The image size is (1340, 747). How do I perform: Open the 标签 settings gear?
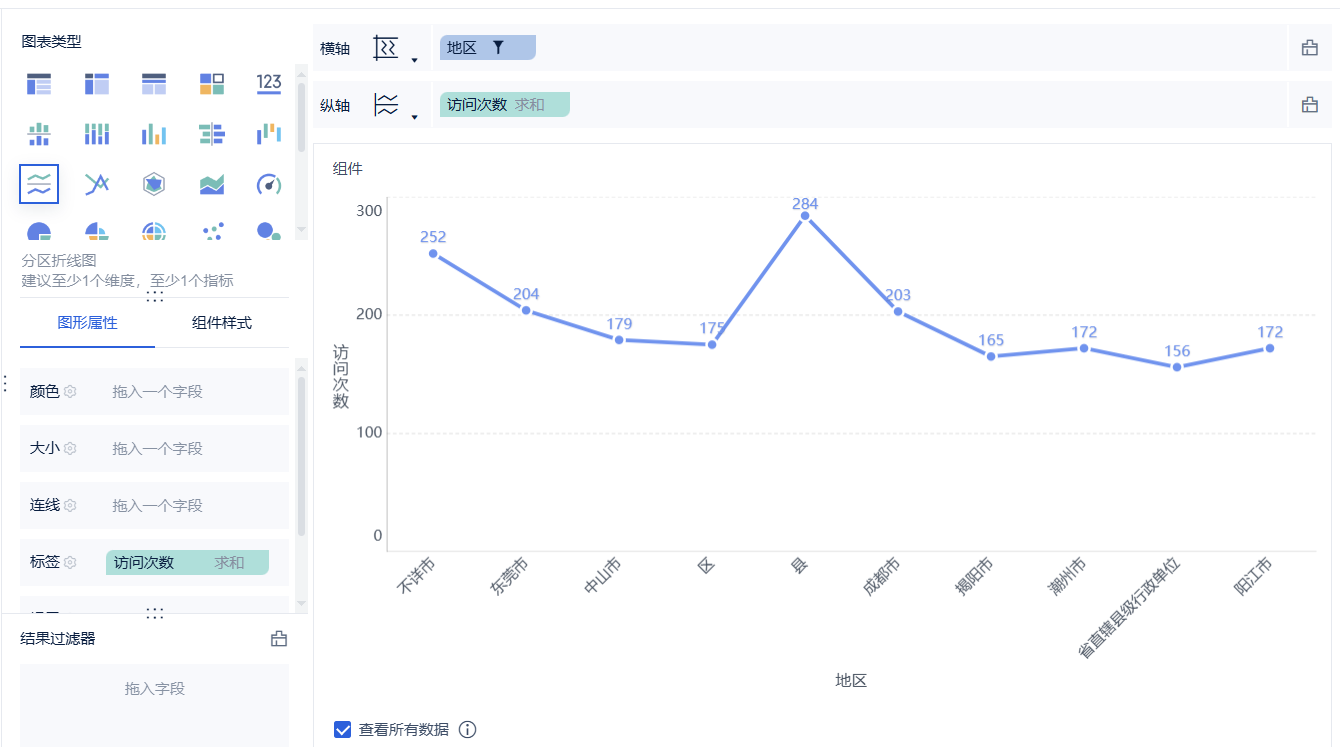click(70, 563)
